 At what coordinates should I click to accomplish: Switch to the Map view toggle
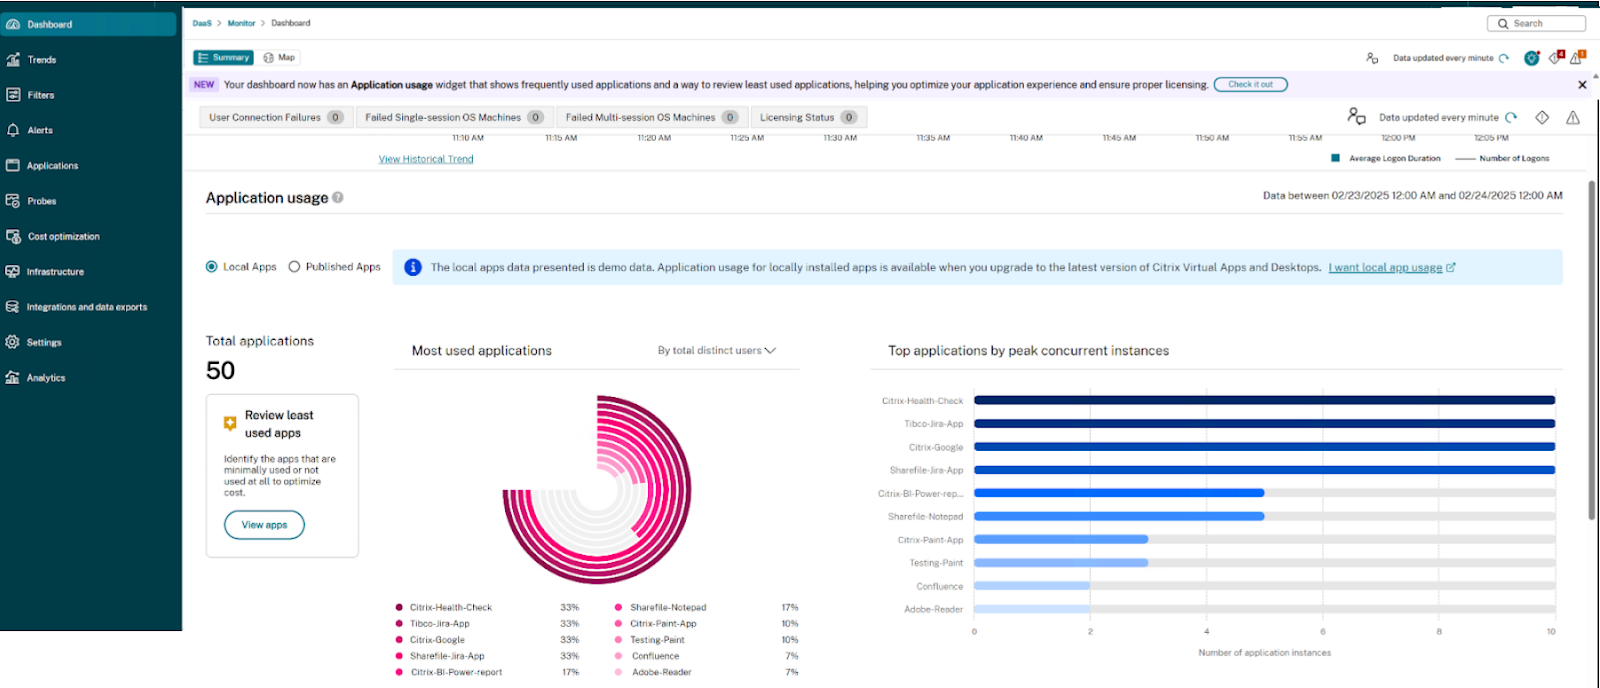click(x=279, y=58)
